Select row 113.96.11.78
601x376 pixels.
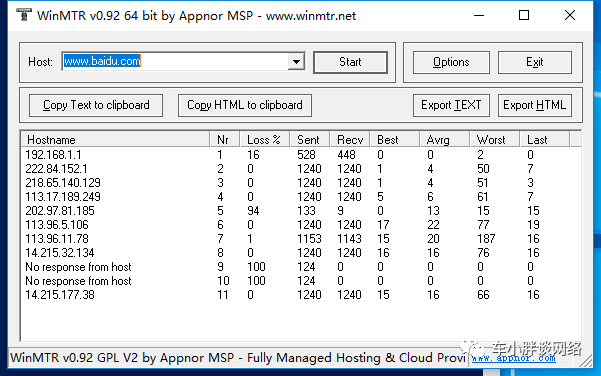[x=300, y=239]
